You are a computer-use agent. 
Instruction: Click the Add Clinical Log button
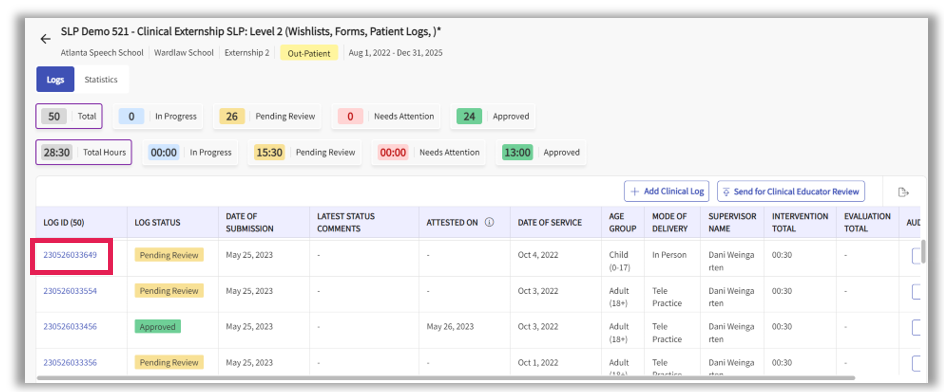point(667,191)
